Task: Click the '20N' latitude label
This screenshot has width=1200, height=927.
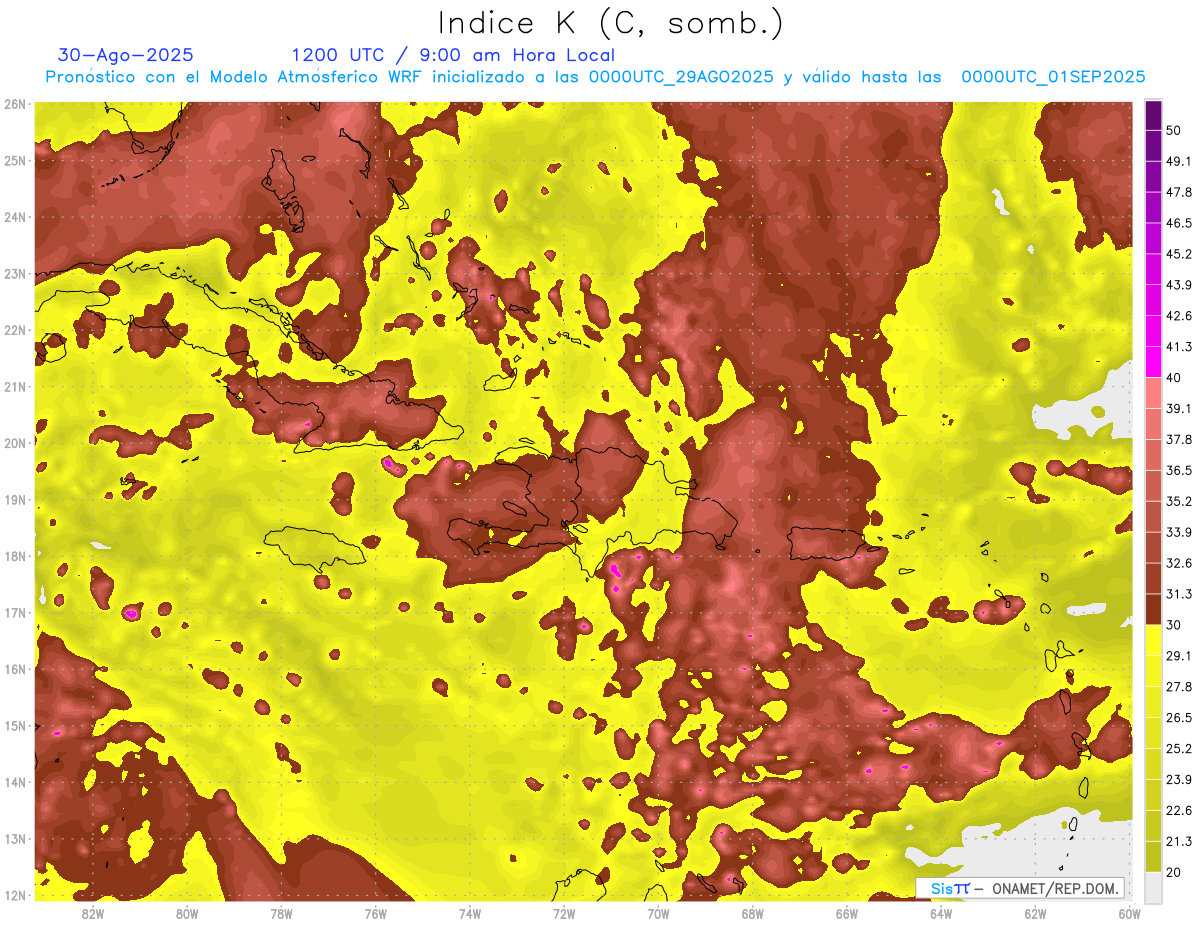Action: 14,443
